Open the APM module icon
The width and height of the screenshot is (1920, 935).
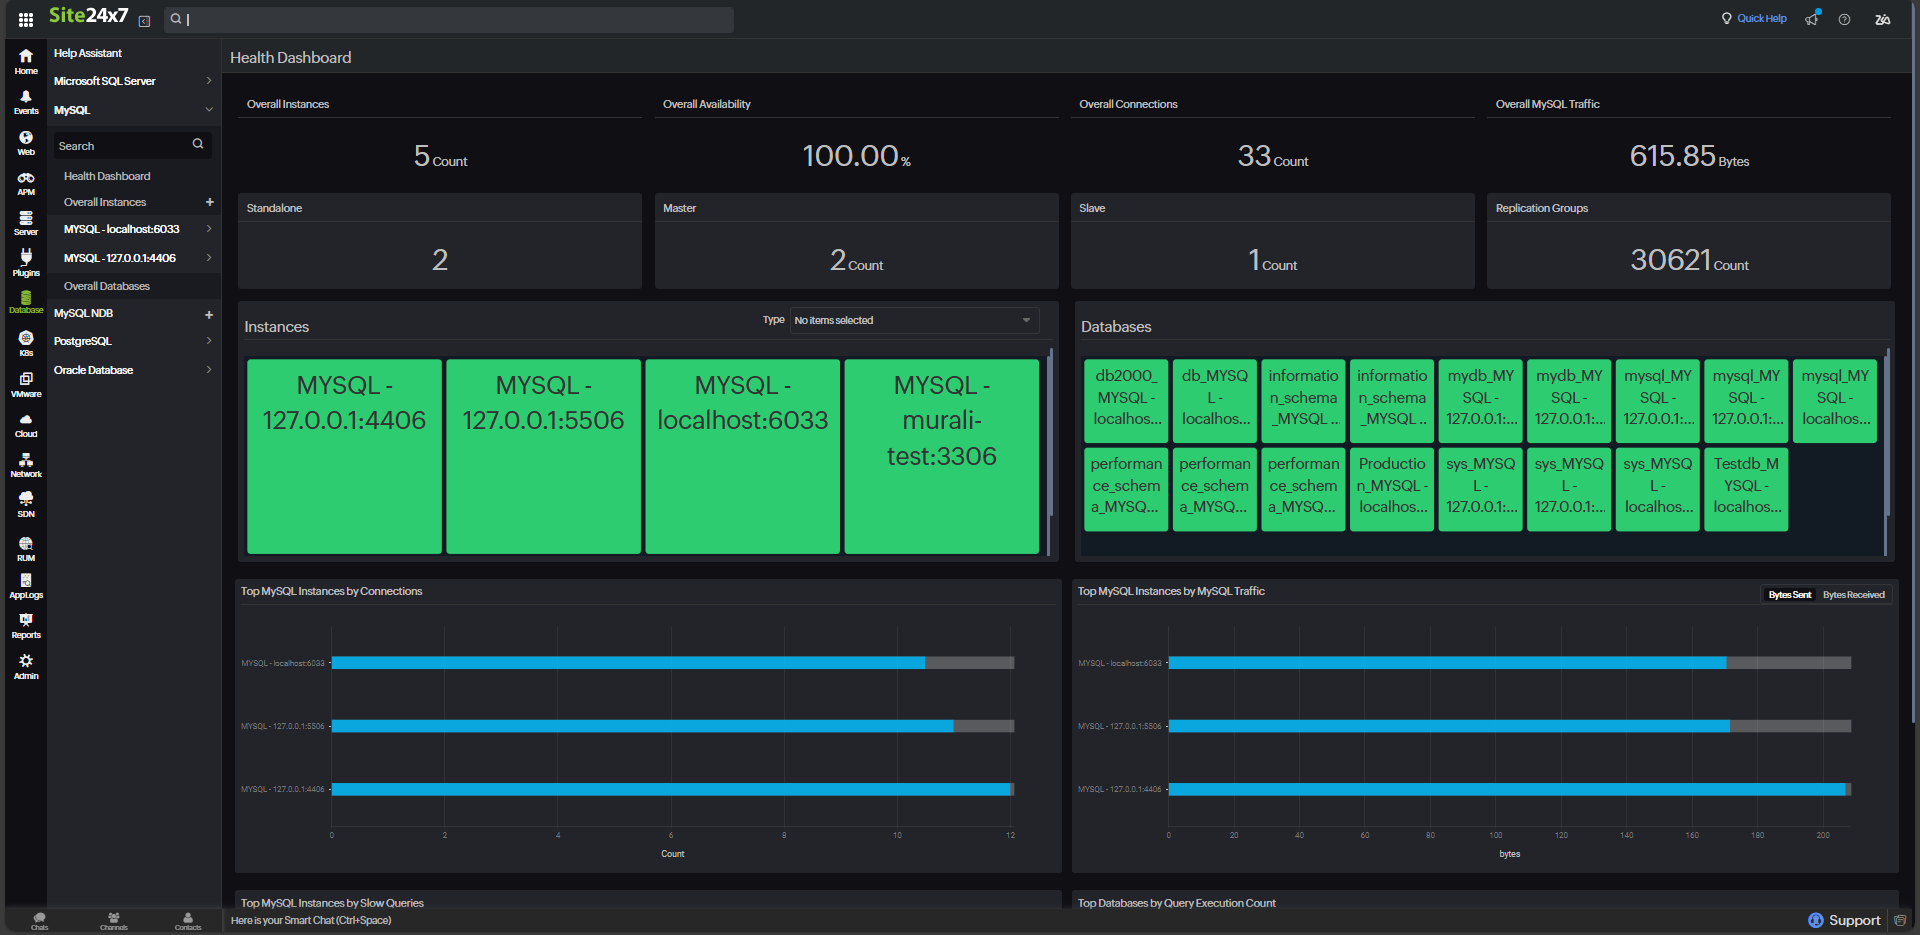[x=26, y=183]
